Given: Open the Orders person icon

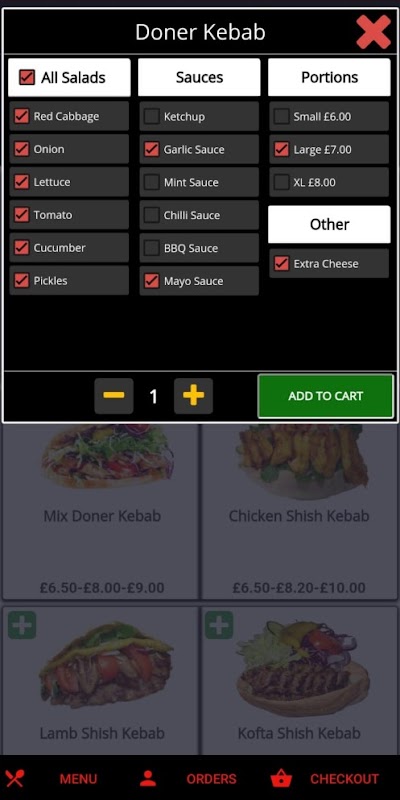Looking at the screenshot, I should pyautogui.click(x=148, y=779).
